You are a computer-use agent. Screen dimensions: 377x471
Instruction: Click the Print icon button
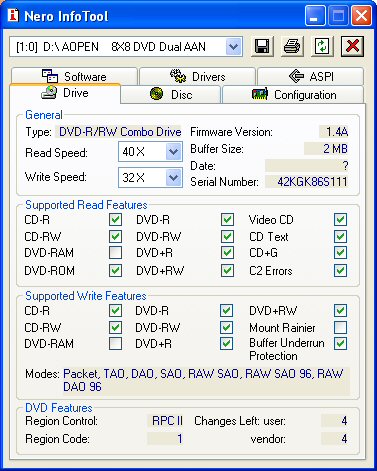[292, 46]
